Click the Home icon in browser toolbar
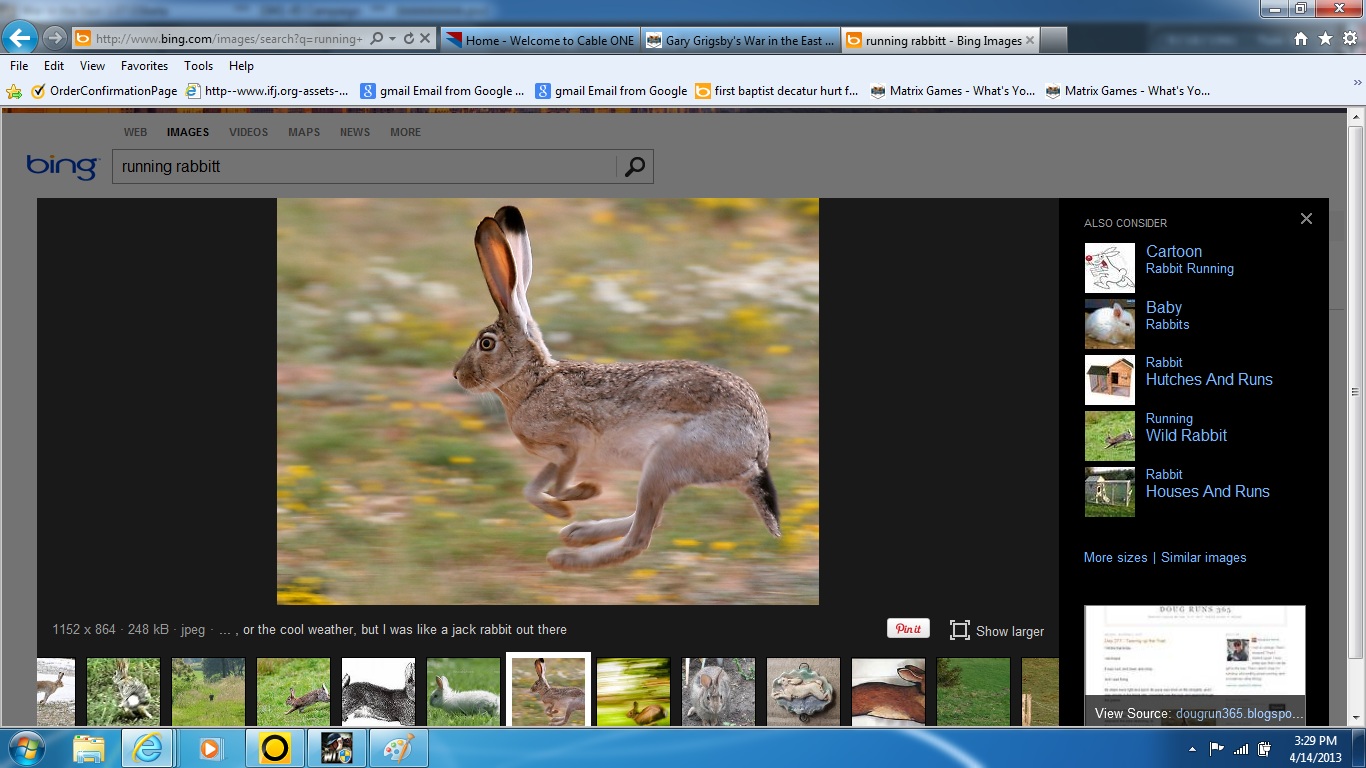The image size is (1366, 768). coord(1301,39)
